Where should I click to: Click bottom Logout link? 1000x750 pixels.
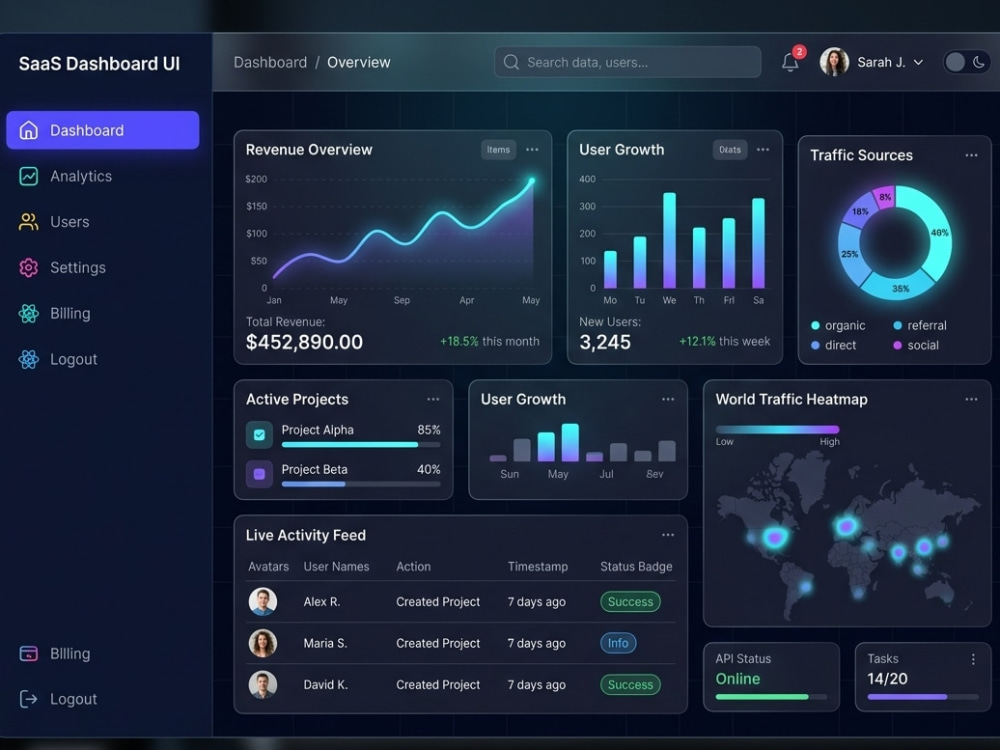(x=73, y=700)
